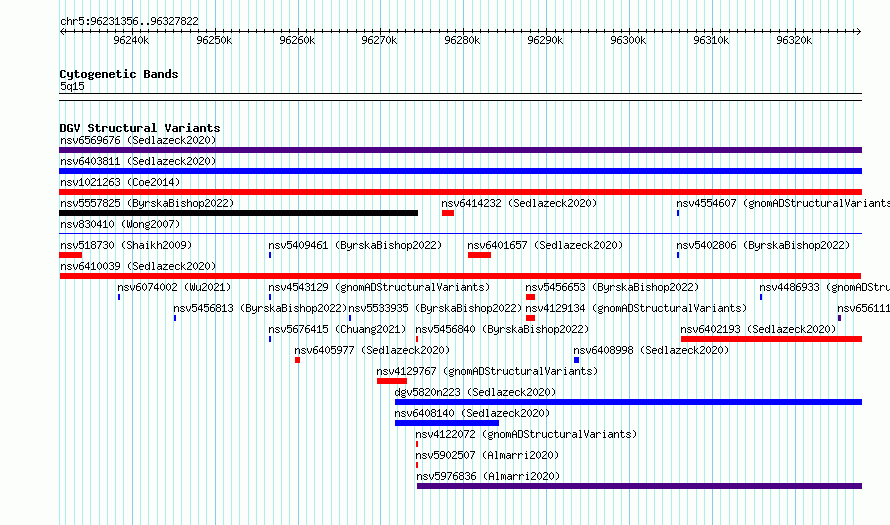Click the nsv4122072 gnomAD variant label
The width and height of the screenshot is (890, 525).
pos(526,434)
